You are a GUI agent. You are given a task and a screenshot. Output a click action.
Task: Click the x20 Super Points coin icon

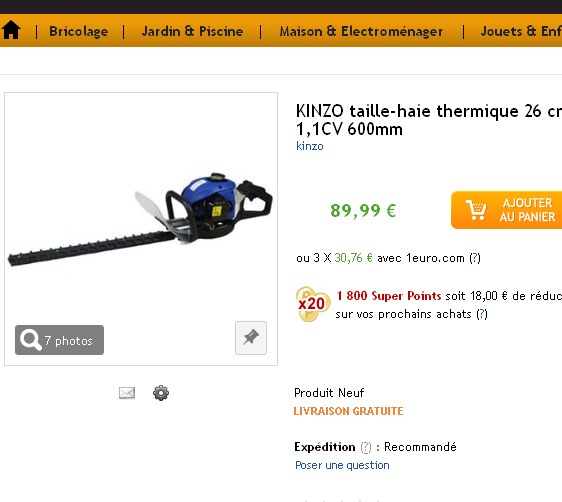[312, 304]
